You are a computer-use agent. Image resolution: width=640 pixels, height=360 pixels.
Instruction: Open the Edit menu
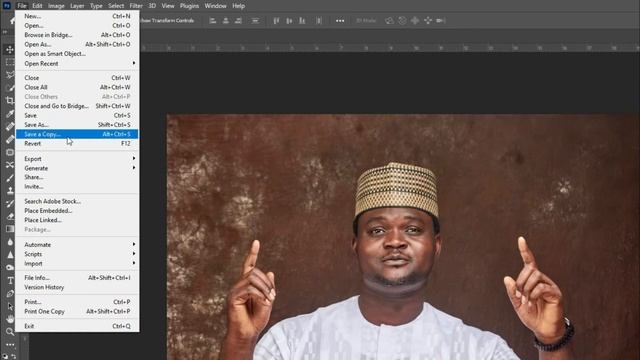coord(37,6)
